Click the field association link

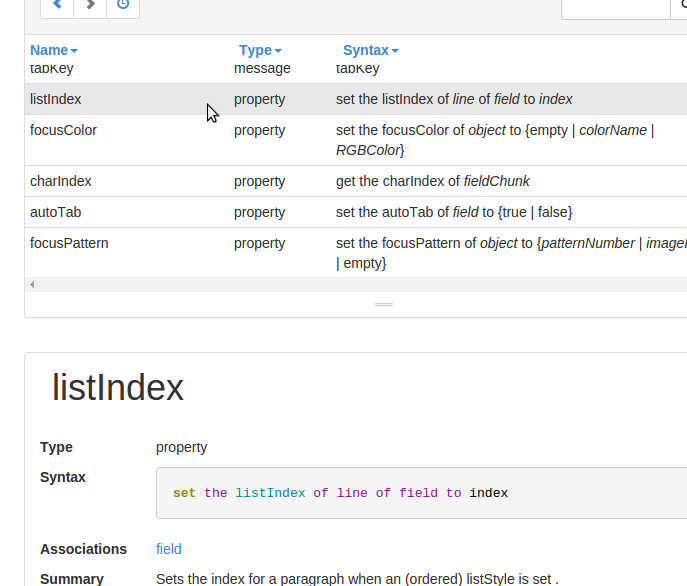(x=168, y=549)
